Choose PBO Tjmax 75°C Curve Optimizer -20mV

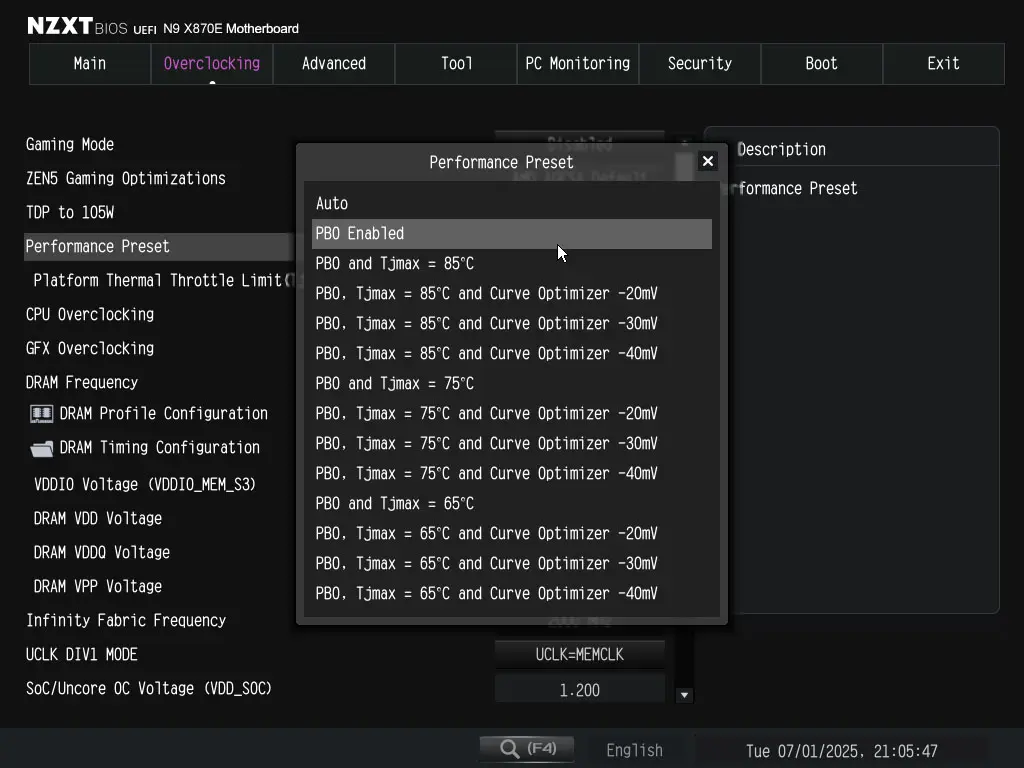(512, 414)
